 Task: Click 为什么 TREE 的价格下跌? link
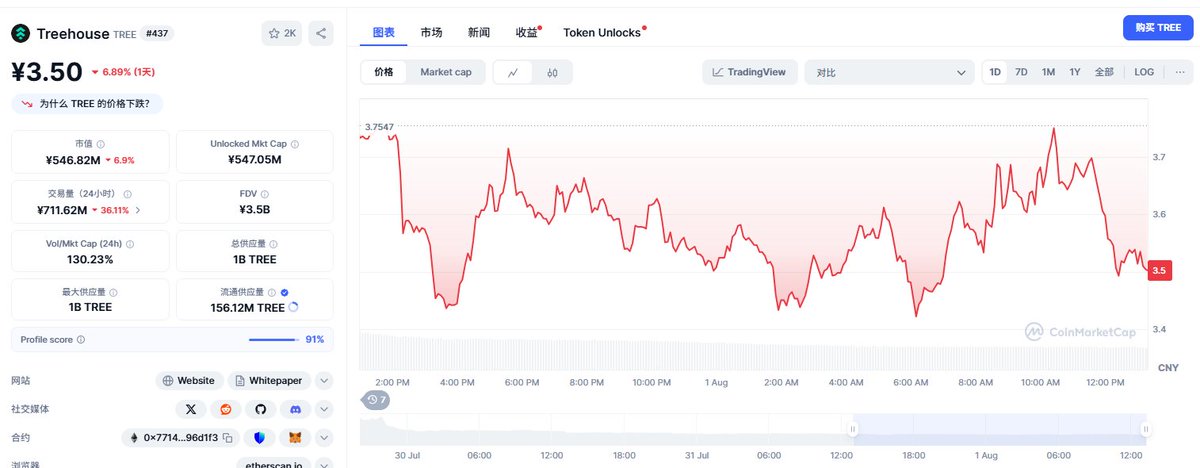pyautogui.click(x=87, y=103)
